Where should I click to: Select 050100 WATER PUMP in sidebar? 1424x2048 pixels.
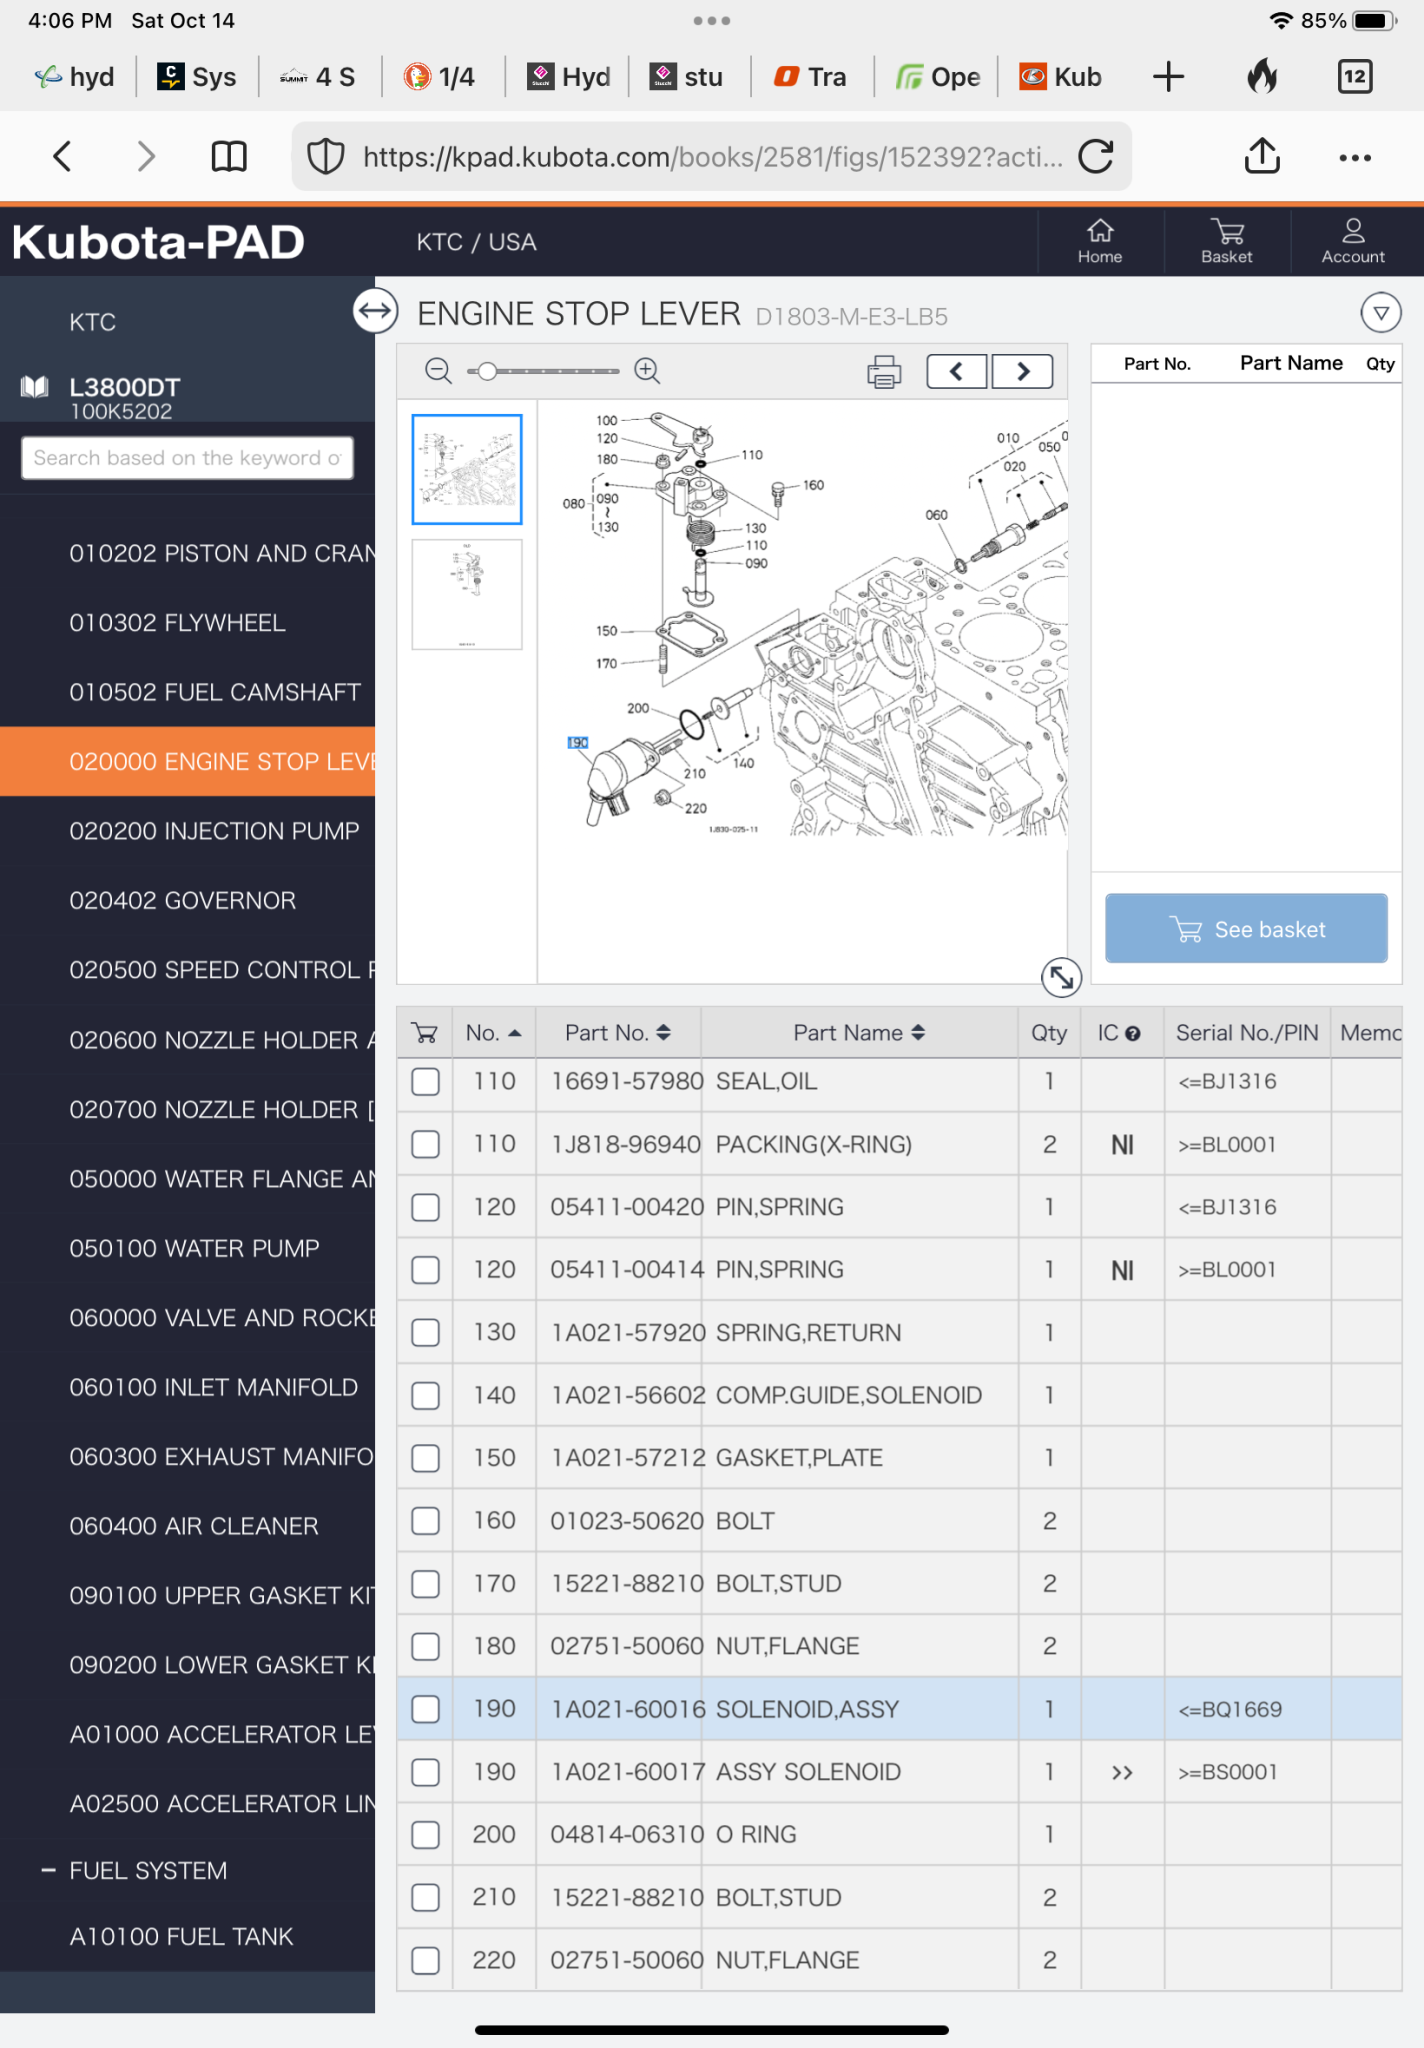click(194, 1248)
